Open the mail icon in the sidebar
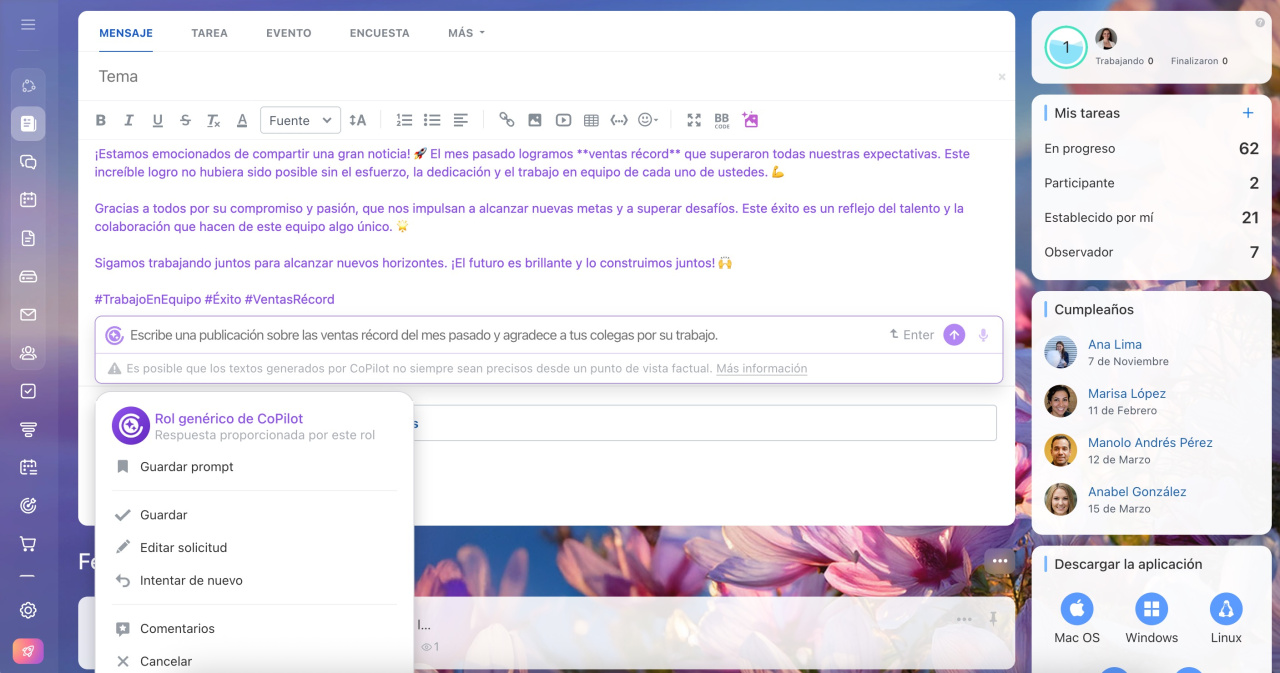This screenshot has height=673, width=1280. tap(28, 315)
